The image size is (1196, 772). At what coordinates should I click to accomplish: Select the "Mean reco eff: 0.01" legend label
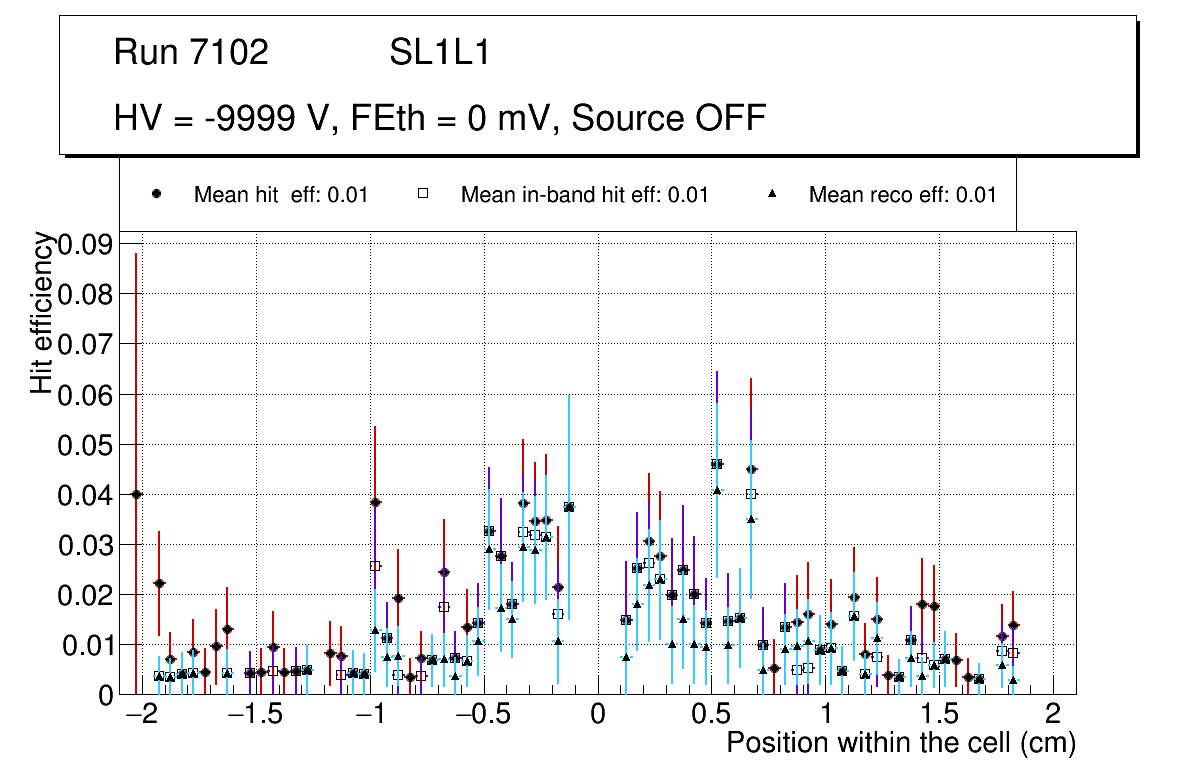[902, 195]
